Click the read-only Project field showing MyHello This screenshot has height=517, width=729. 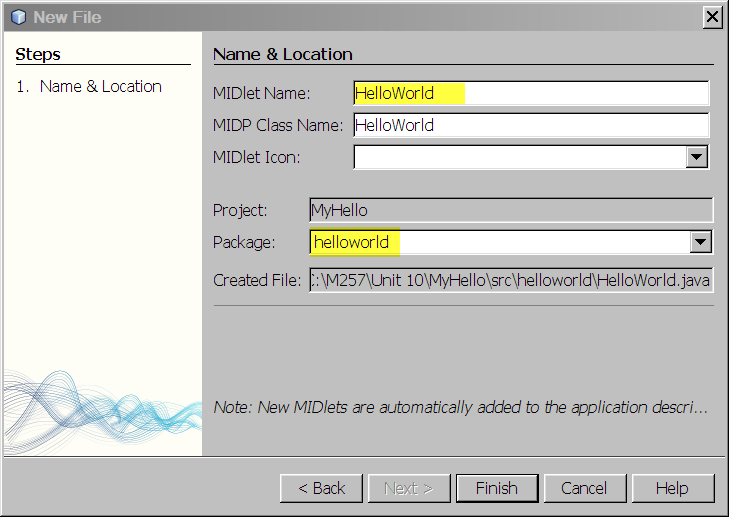(x=511, y=210)
